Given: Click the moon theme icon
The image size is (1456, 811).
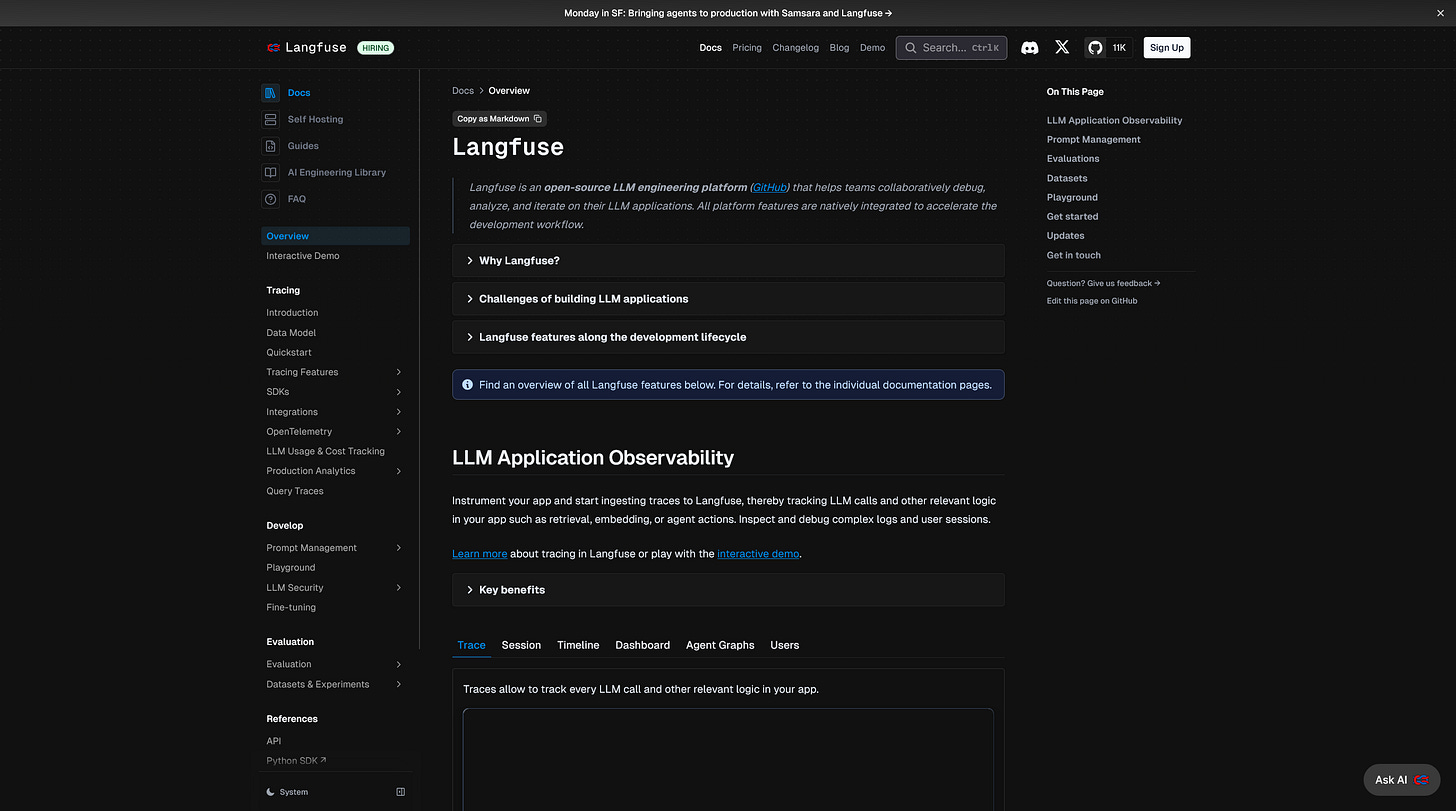Looking at the screenshot, I should pyautogui.click(x=271, y=792).
